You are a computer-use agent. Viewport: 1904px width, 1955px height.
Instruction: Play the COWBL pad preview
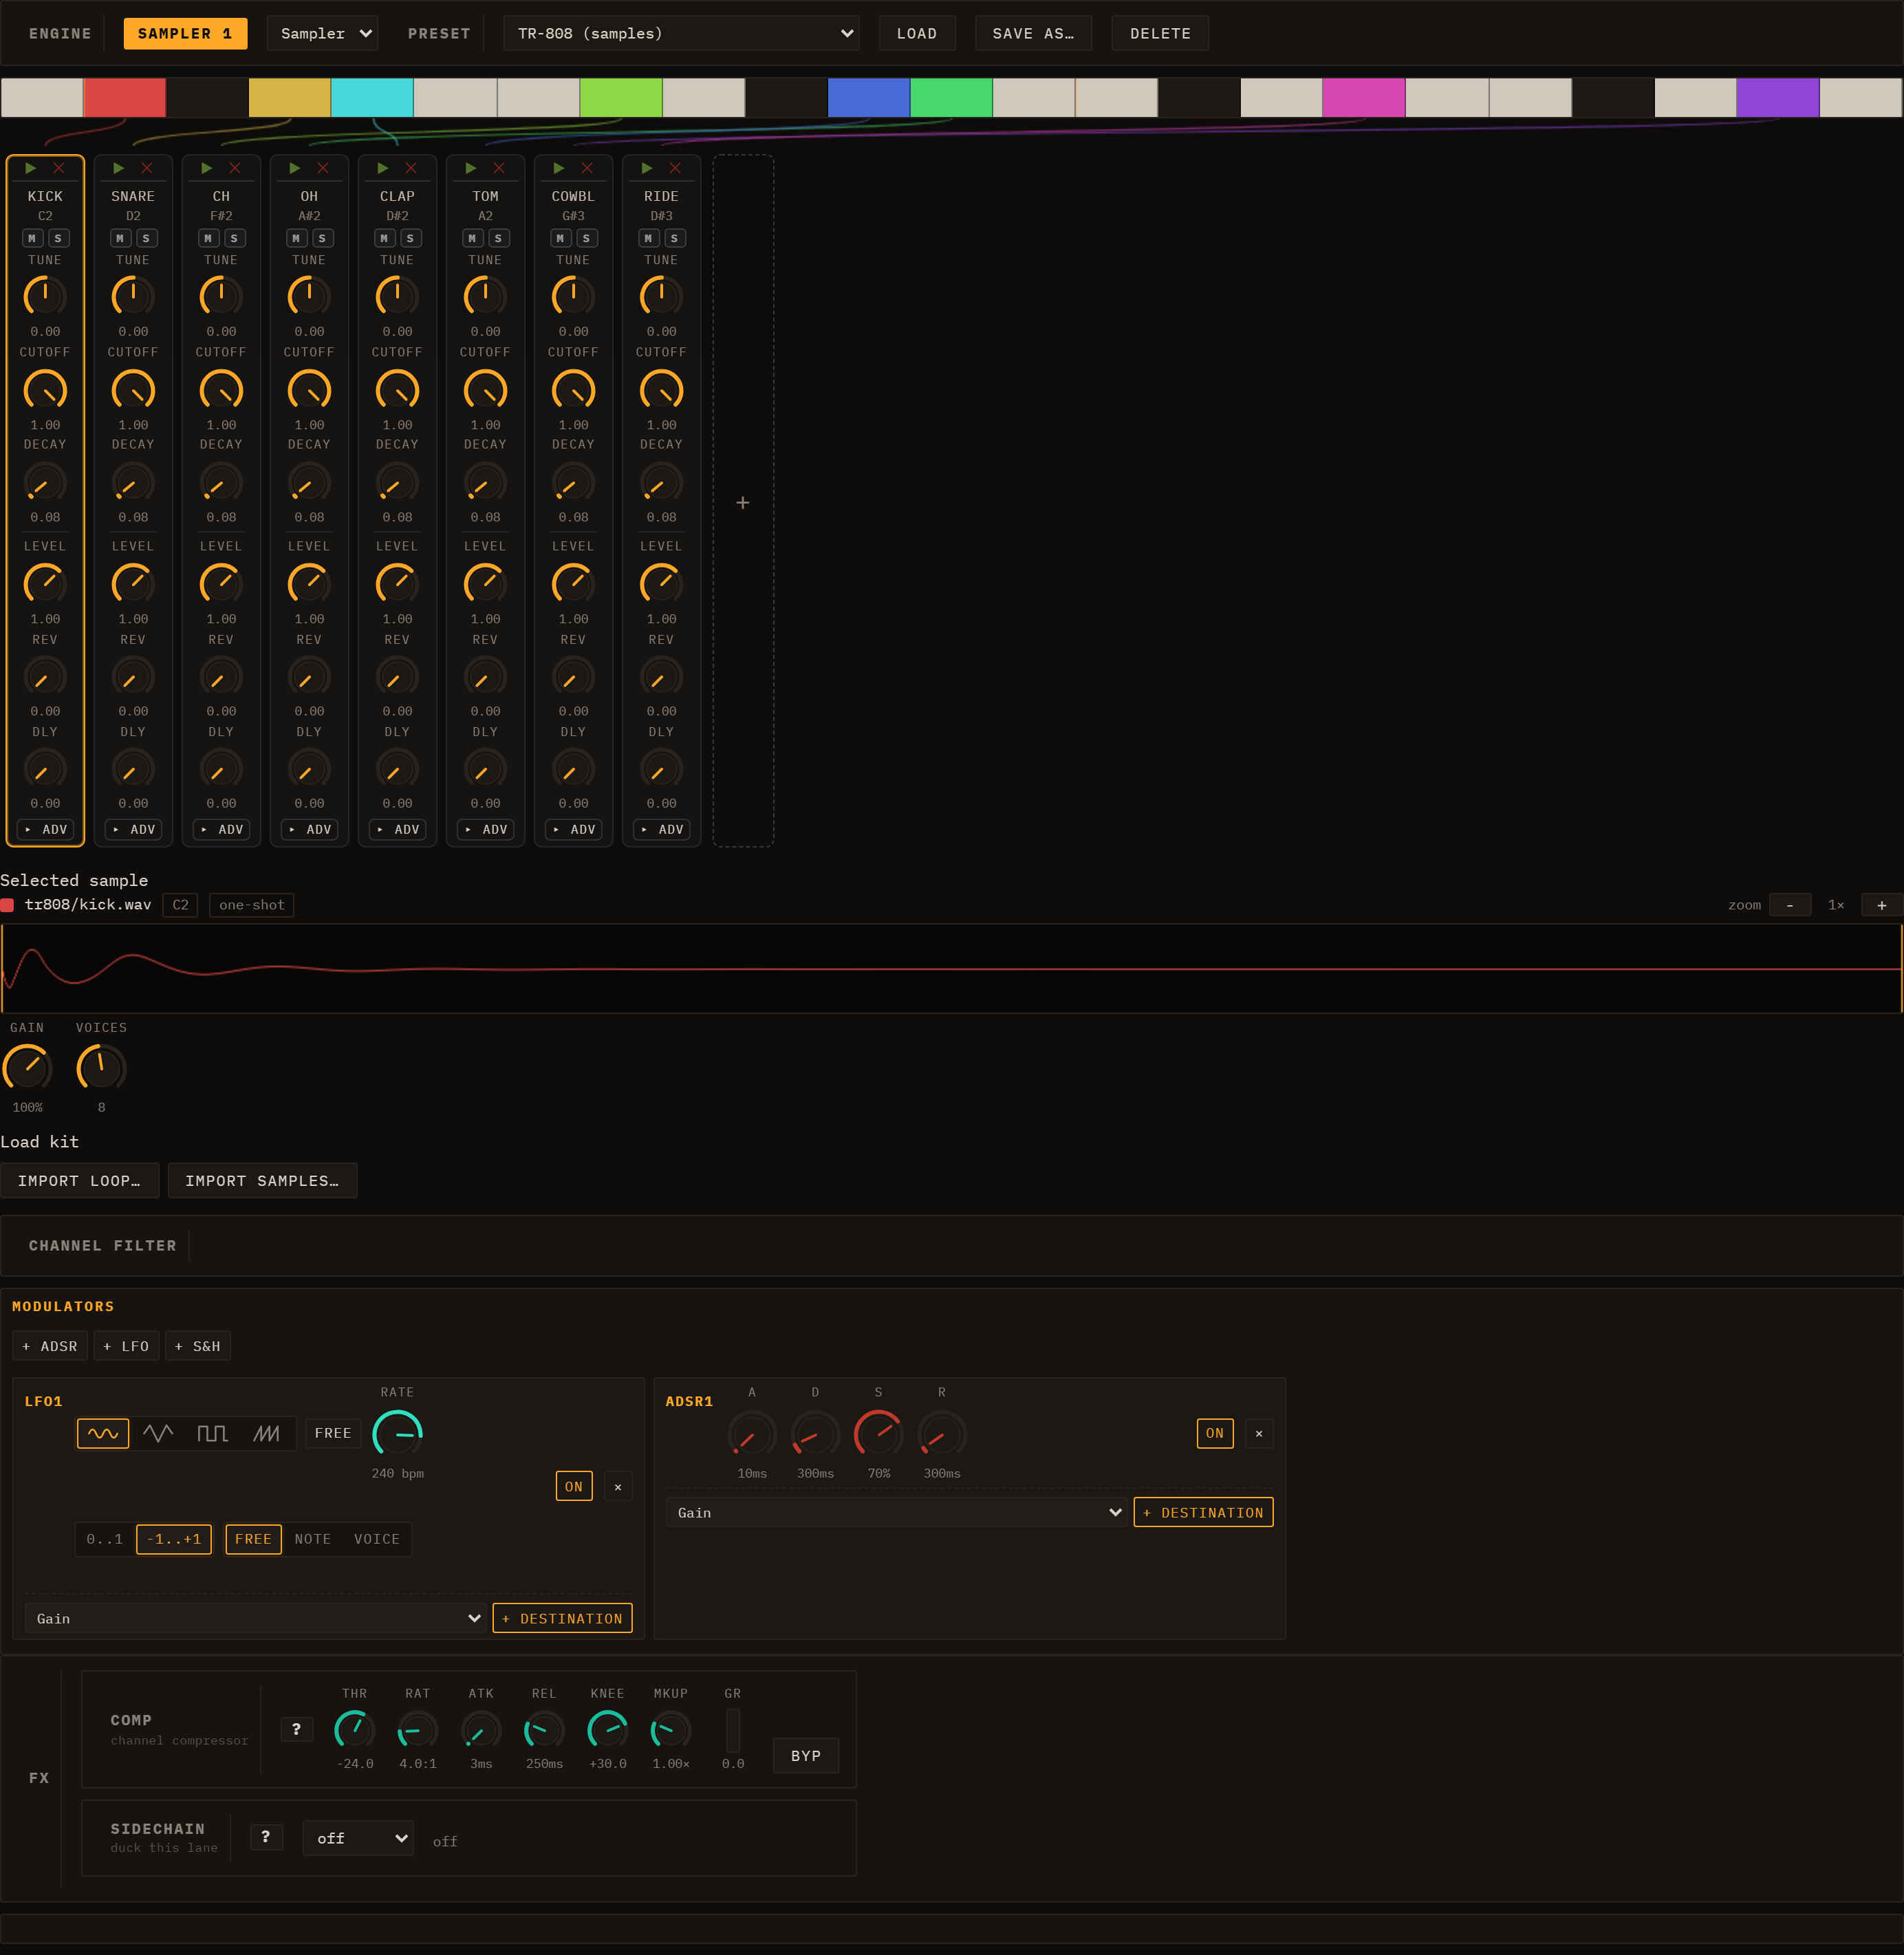point(559,168)
